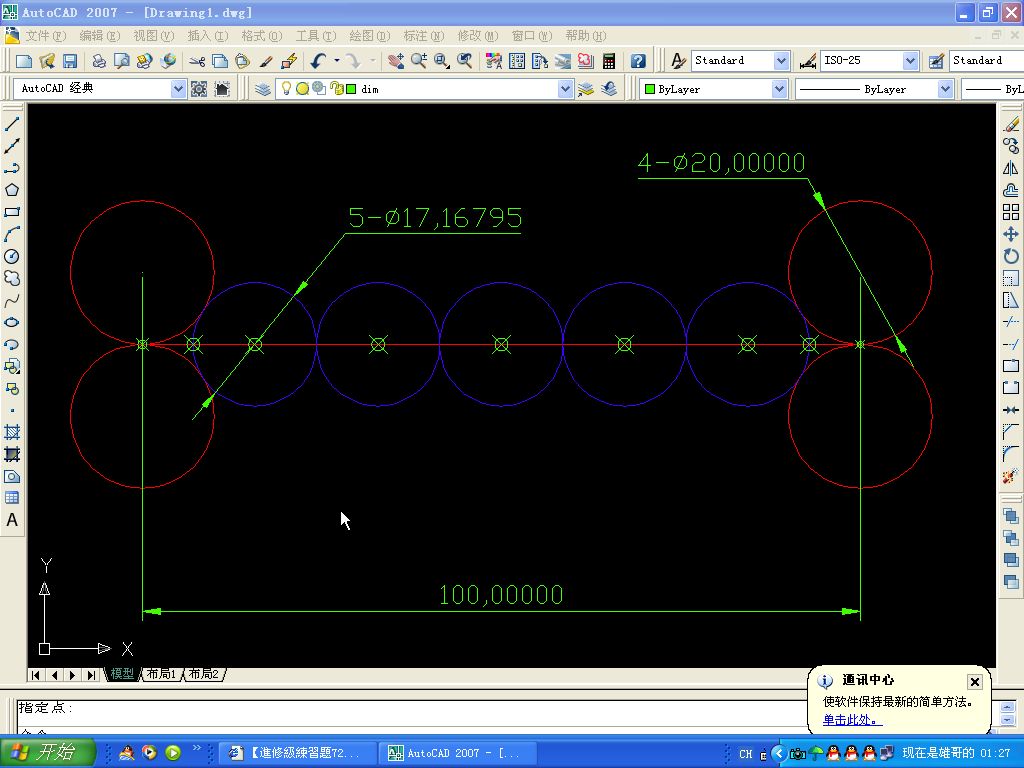Screen dimensions: 1024x768
Task: Select the Trim tool
Action: tap(1011, 322)
